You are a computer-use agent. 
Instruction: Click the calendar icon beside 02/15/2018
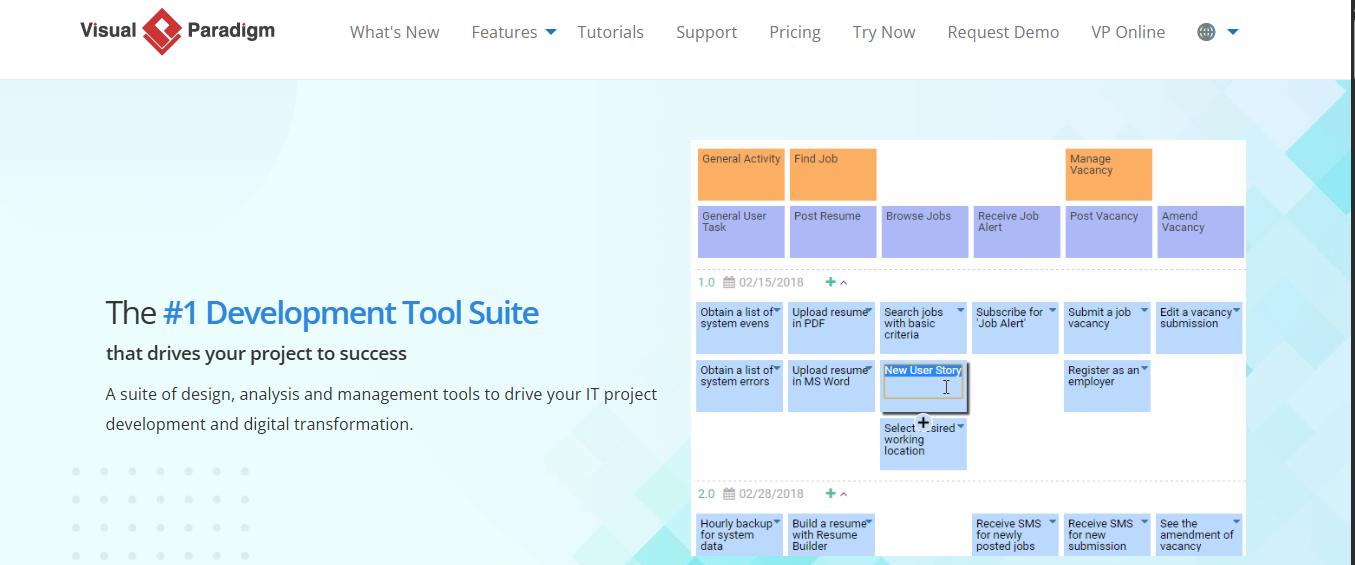point(729,283)
